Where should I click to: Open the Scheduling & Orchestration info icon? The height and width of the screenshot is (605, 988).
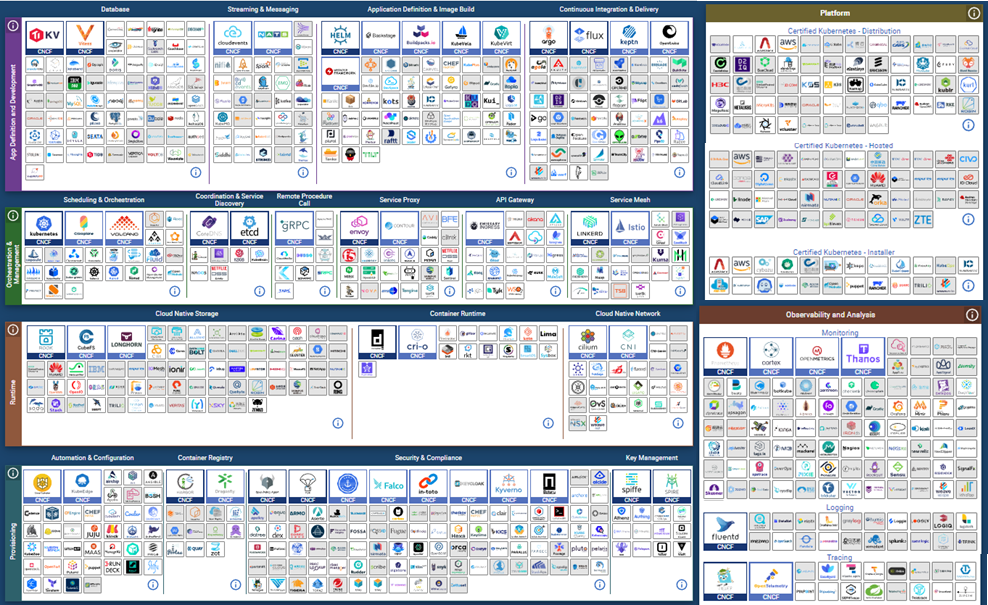tap(175, 291)
